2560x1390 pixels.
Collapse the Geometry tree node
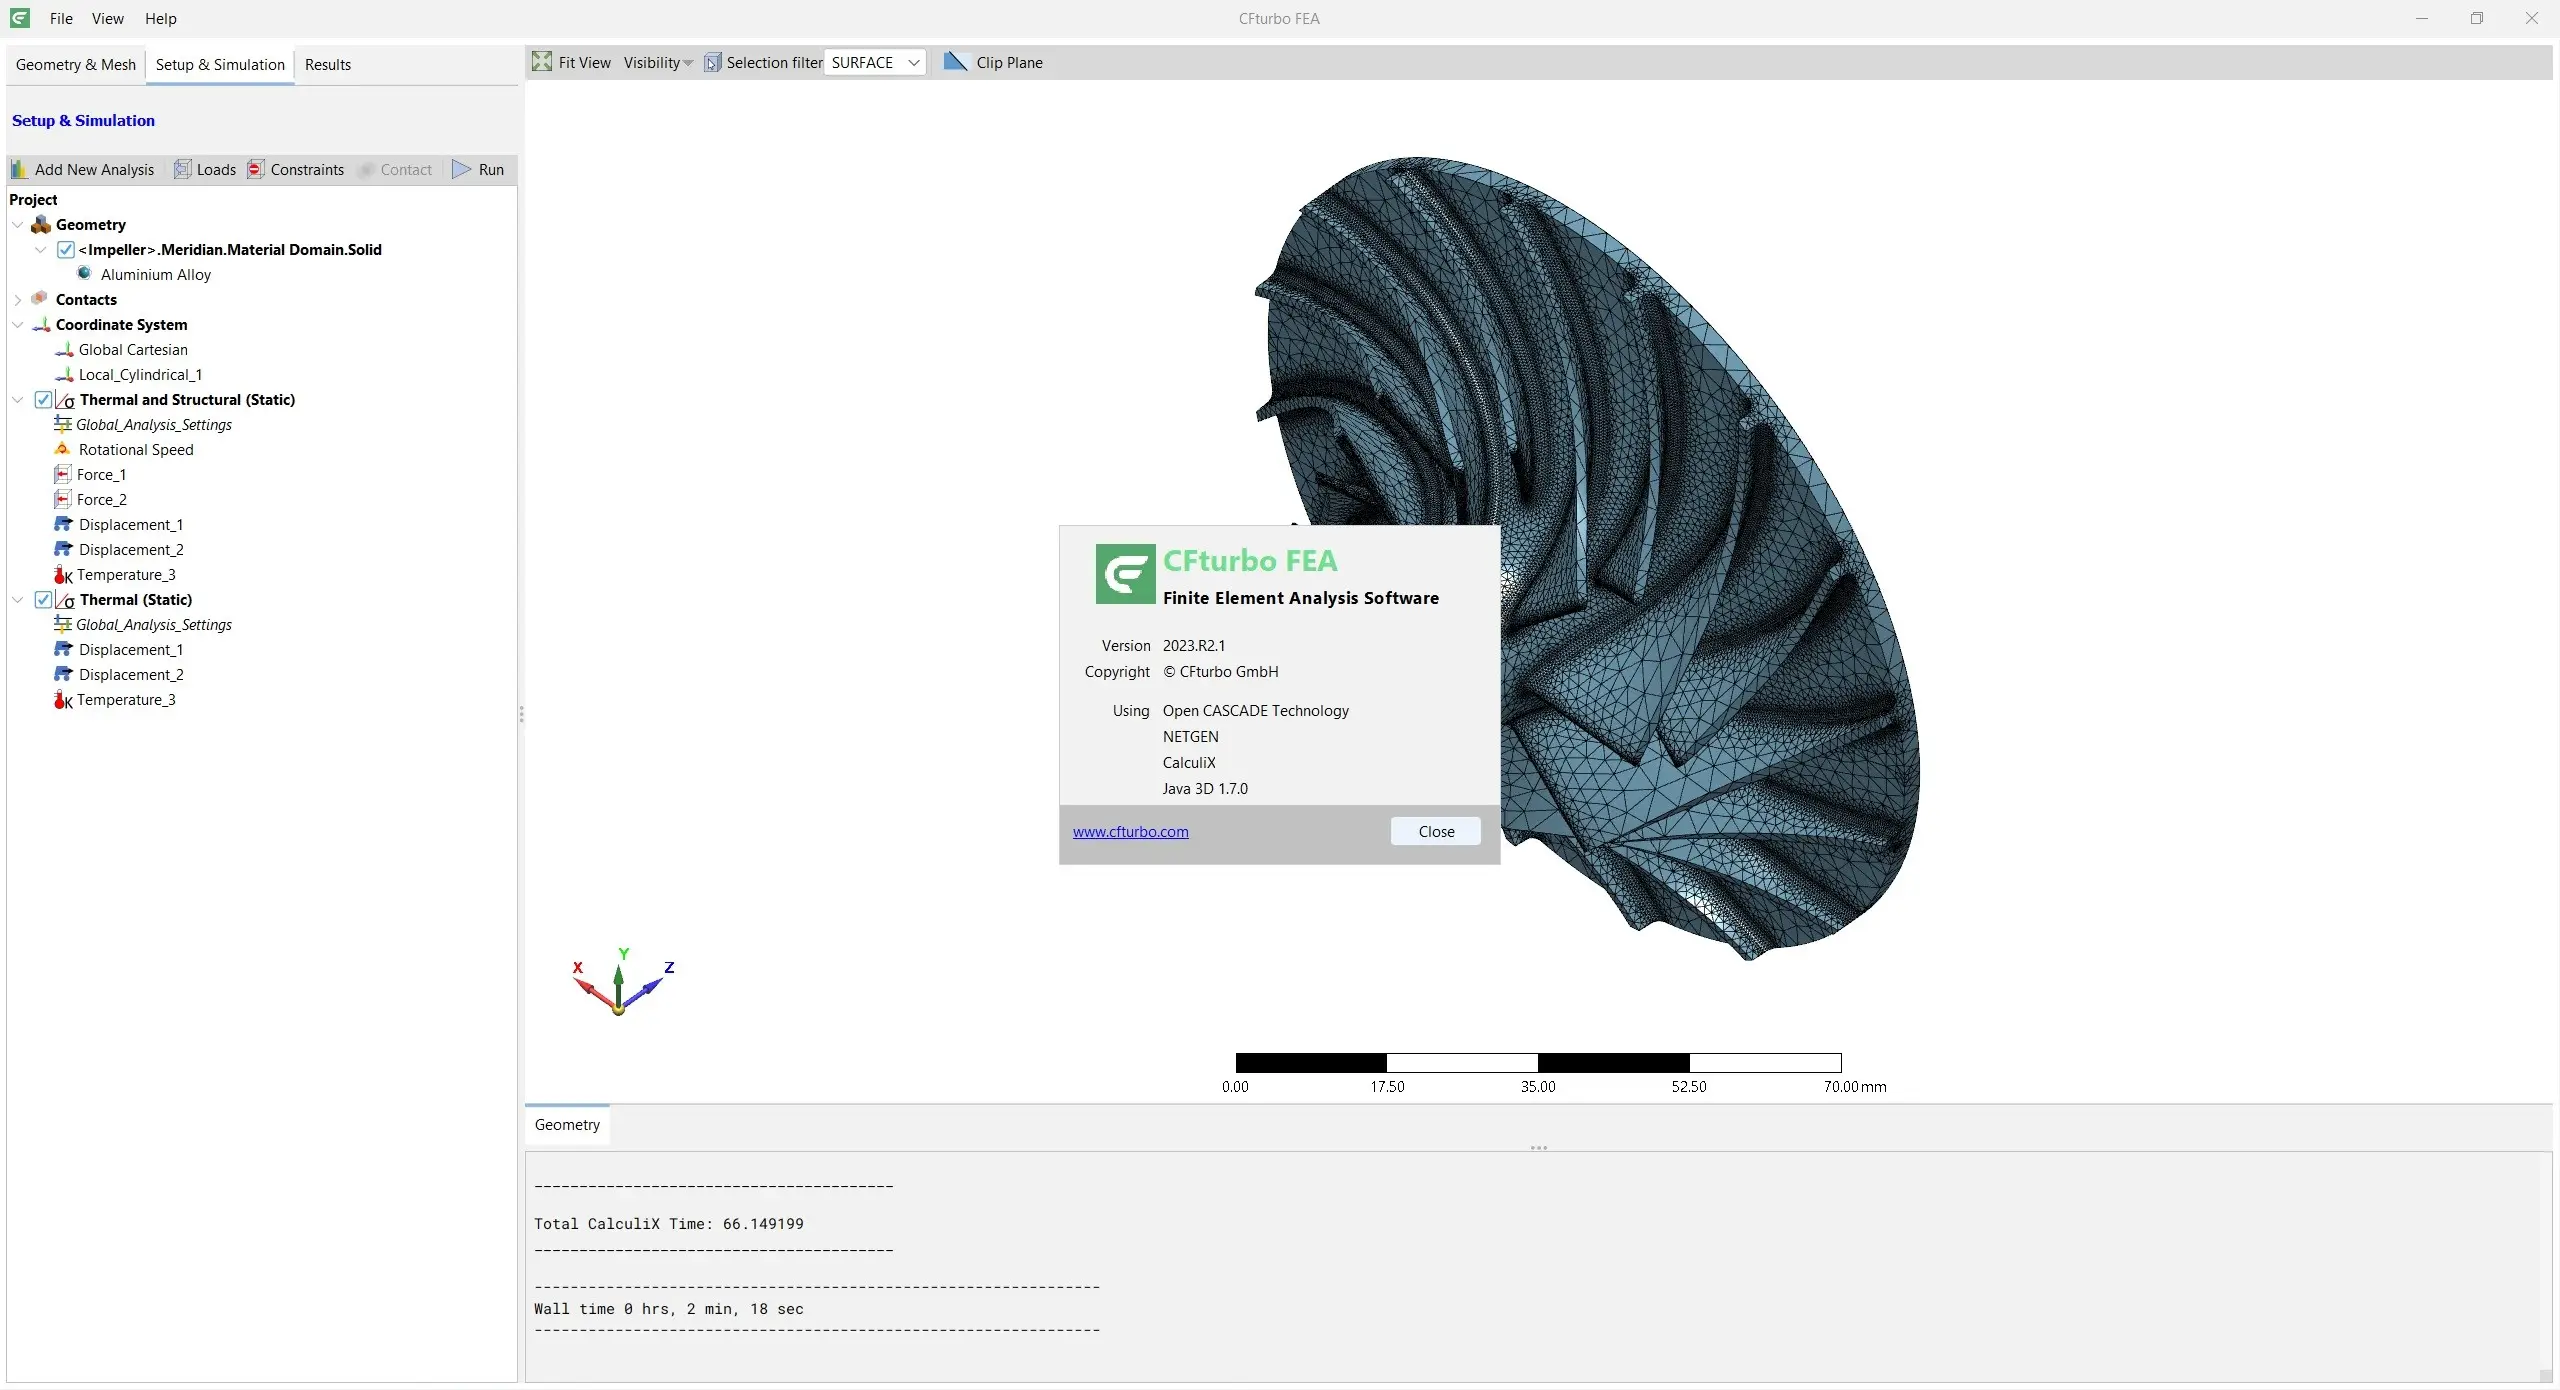tap(17, 224)
